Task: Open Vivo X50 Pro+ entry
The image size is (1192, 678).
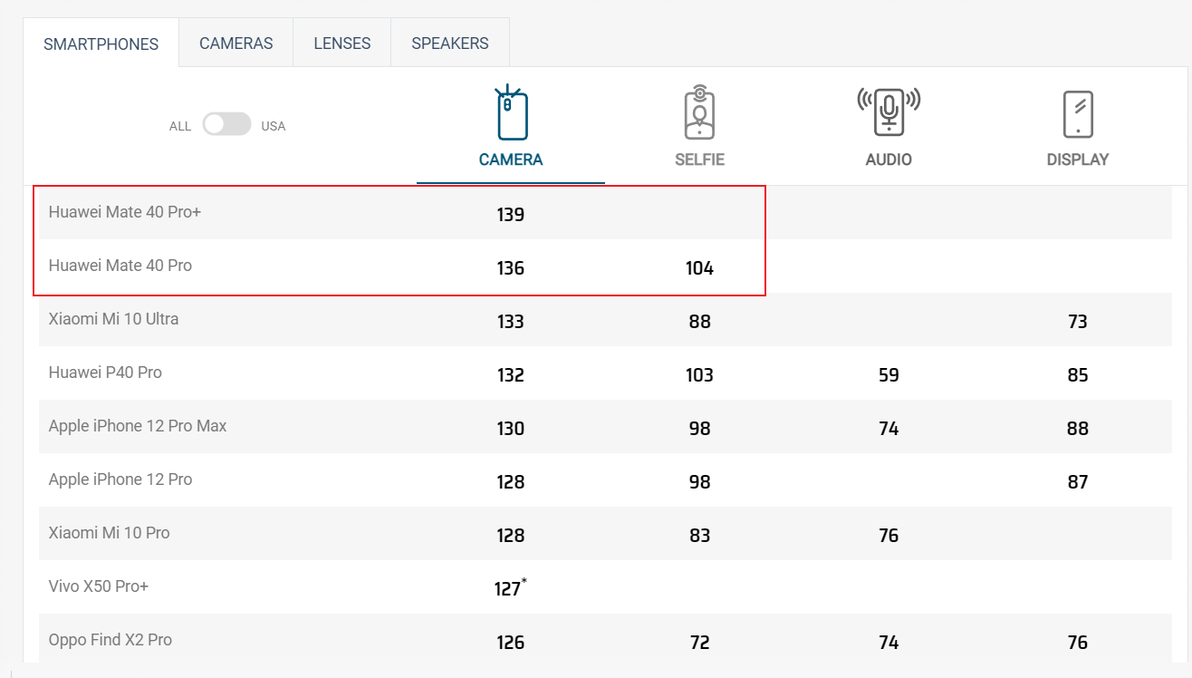Action: (x=99, y=586)
